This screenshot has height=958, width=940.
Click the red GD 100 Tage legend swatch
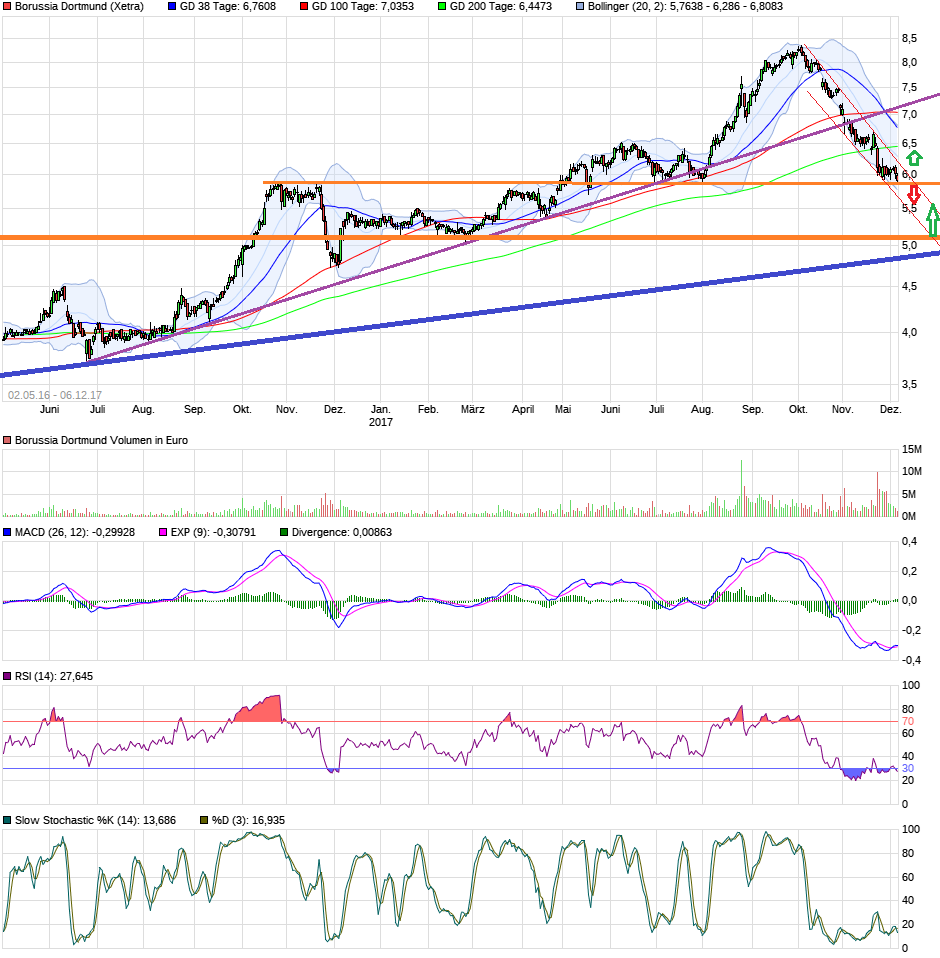pyautogui.click(x=304, y=7)
